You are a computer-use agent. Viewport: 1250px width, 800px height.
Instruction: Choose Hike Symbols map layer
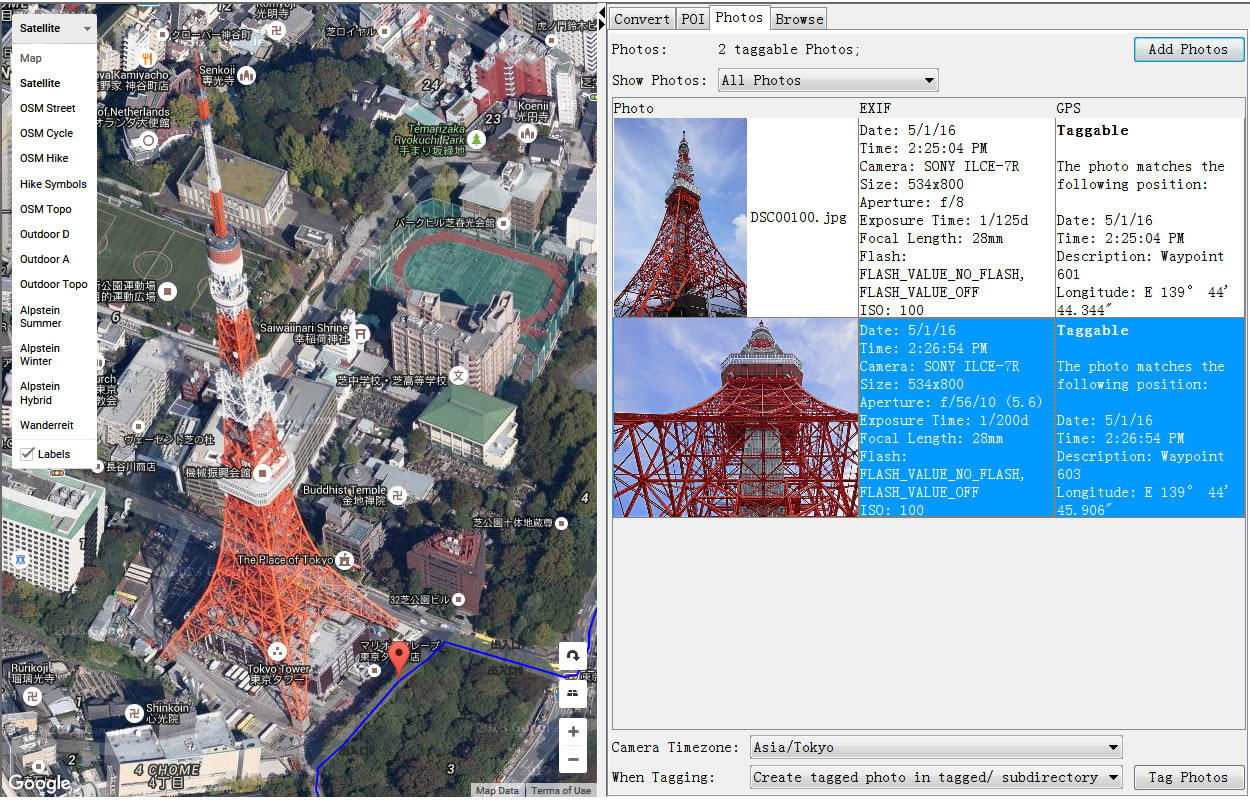coord(53,184)
